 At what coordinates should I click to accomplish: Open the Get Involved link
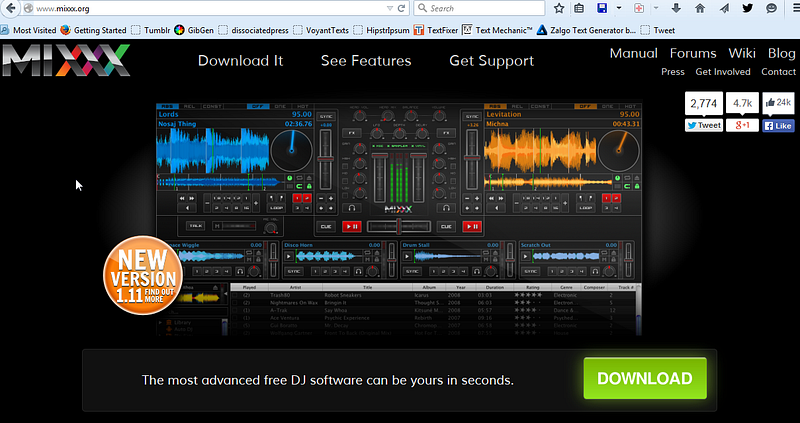click(x=723, y=72)
